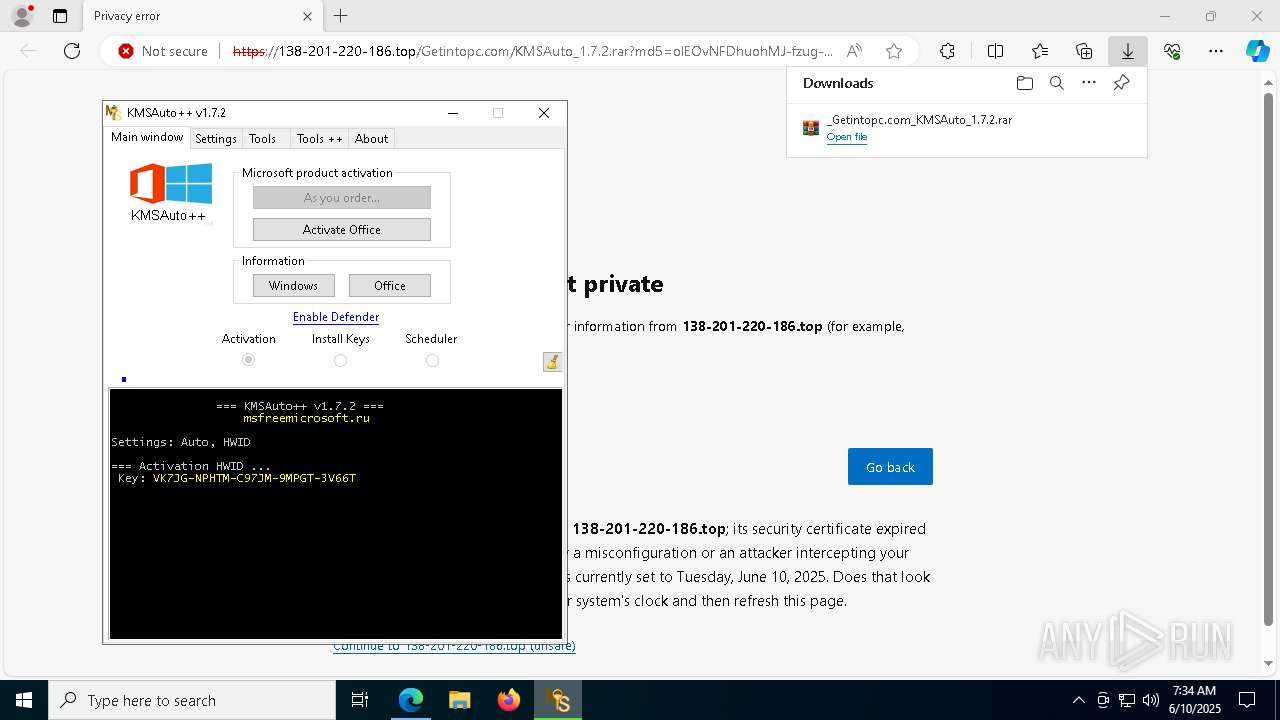Click the Not secure warning icon

tap(126, 51)
